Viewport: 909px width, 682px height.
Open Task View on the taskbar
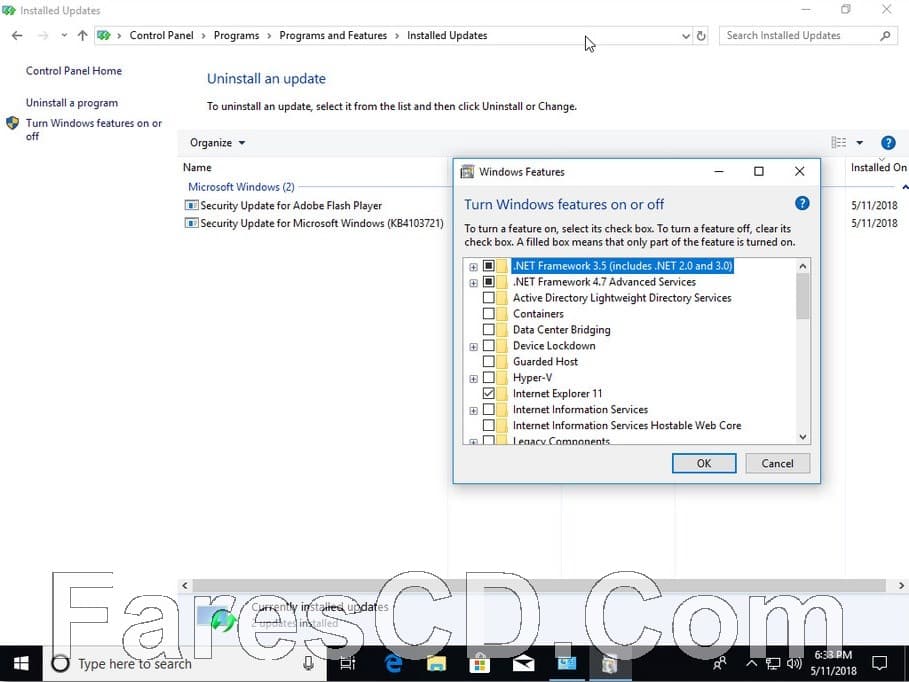347,663
